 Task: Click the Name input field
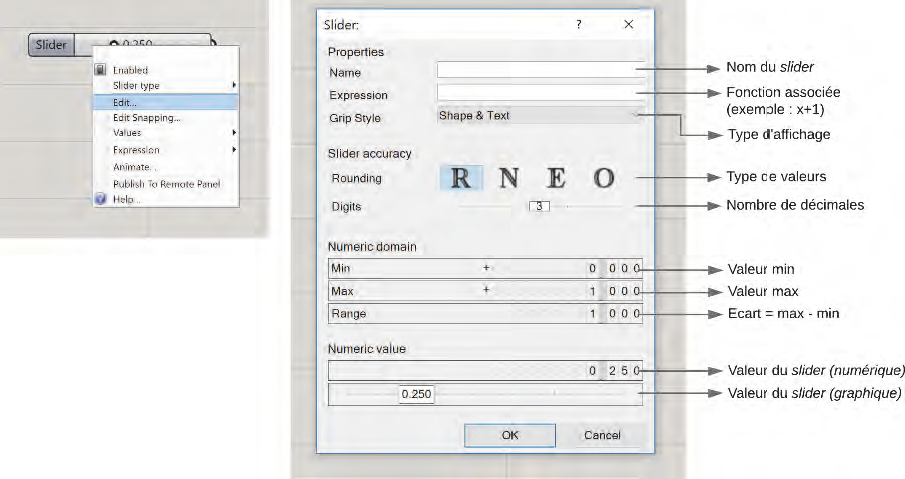click(x=539, y=70)
